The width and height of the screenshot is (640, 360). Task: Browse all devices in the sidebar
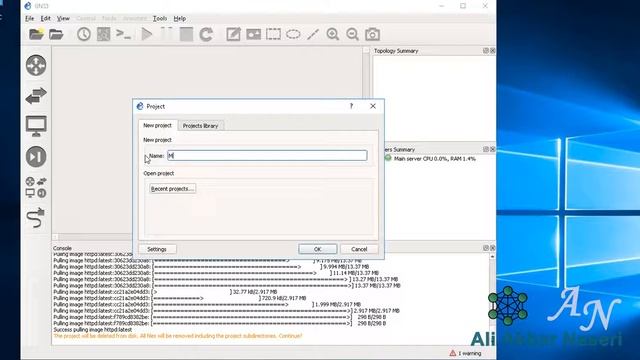pyautogui.click(x=36, y=187)
